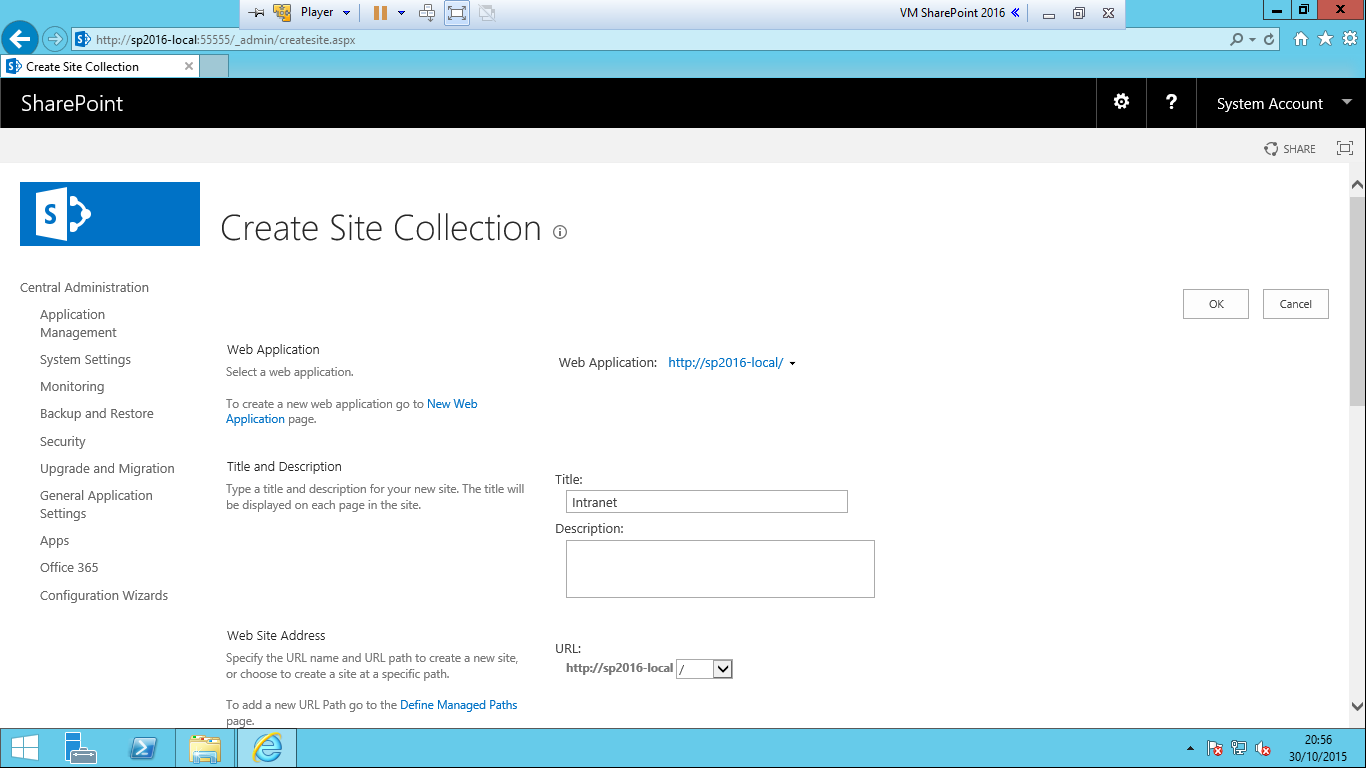1366x768 pixels.
Task: Click the Description text area
Action: tap(720, 569)
